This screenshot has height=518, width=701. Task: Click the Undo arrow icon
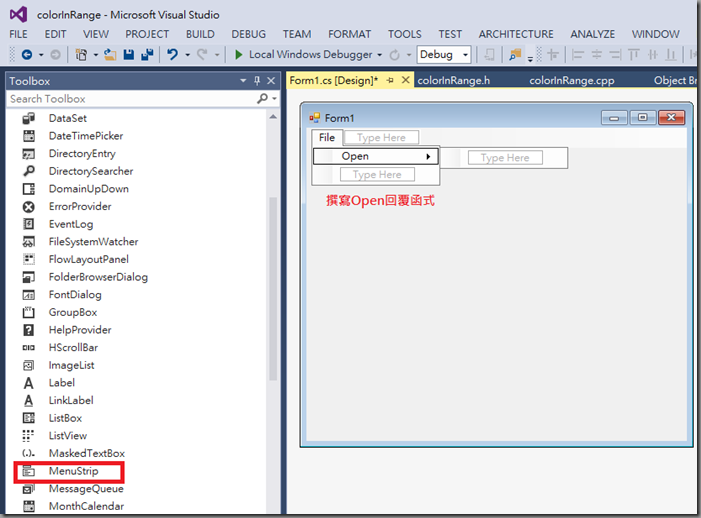click(172, 55)
